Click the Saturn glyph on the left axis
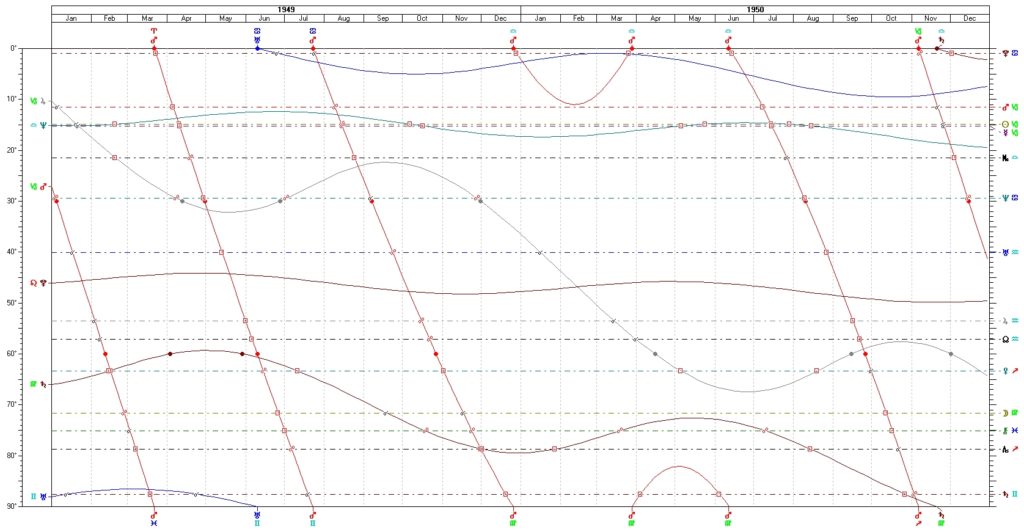This screenshot has height=532, width=1024. click(42, 384)
